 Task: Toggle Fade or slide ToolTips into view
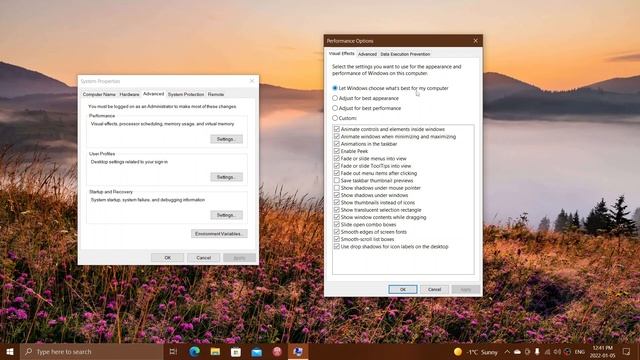point(337,166)
